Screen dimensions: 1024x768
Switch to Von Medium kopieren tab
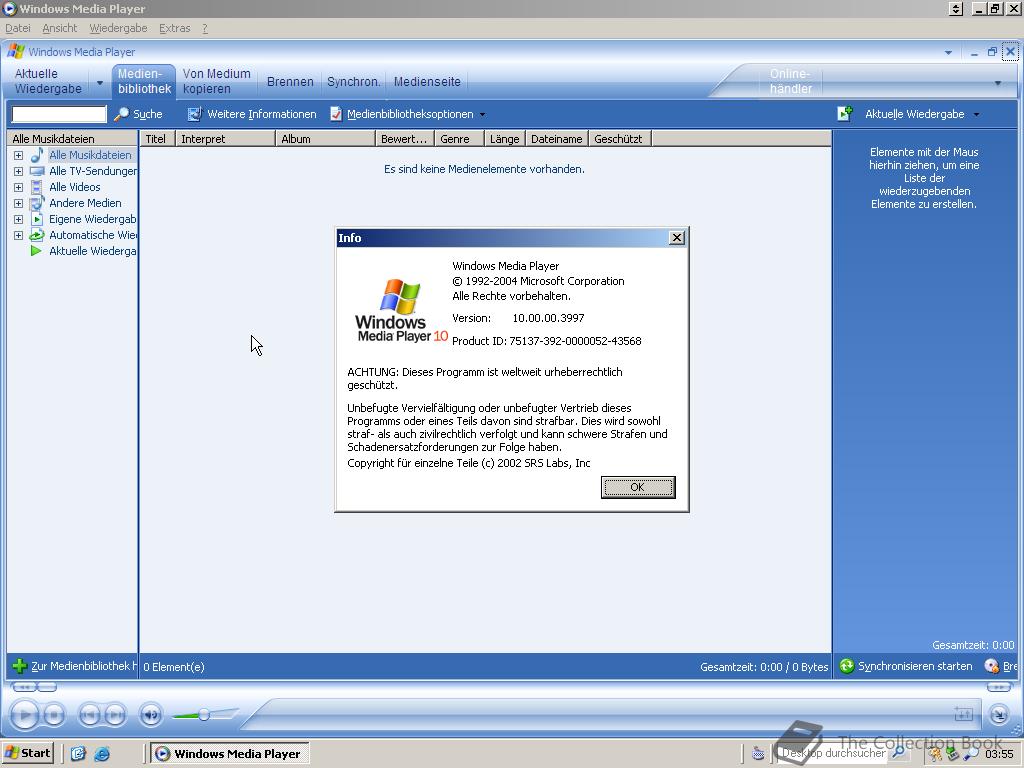click(217, 81)
